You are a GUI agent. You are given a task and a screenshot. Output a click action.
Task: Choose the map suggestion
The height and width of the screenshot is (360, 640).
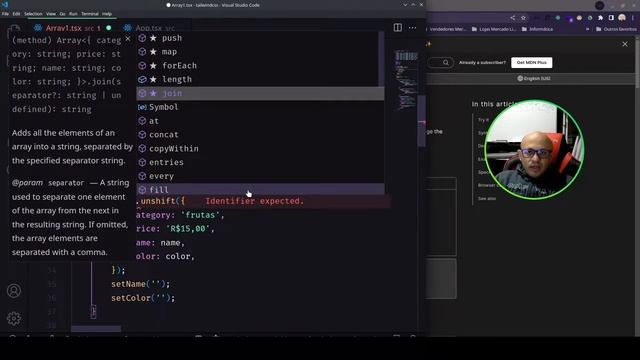click(259, 52)
